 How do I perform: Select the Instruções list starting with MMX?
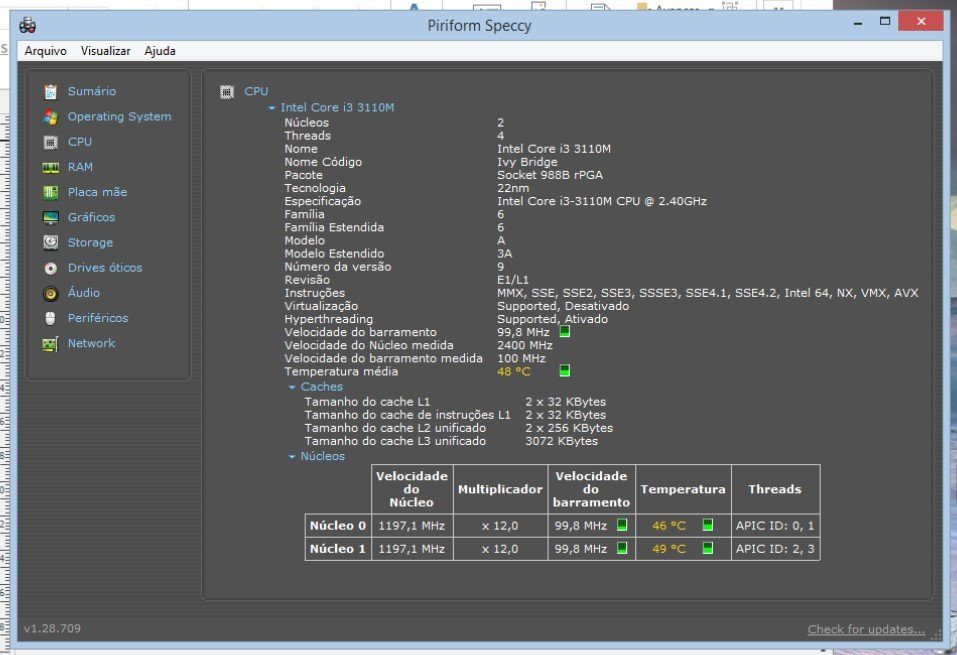click(x=707, y=293)
